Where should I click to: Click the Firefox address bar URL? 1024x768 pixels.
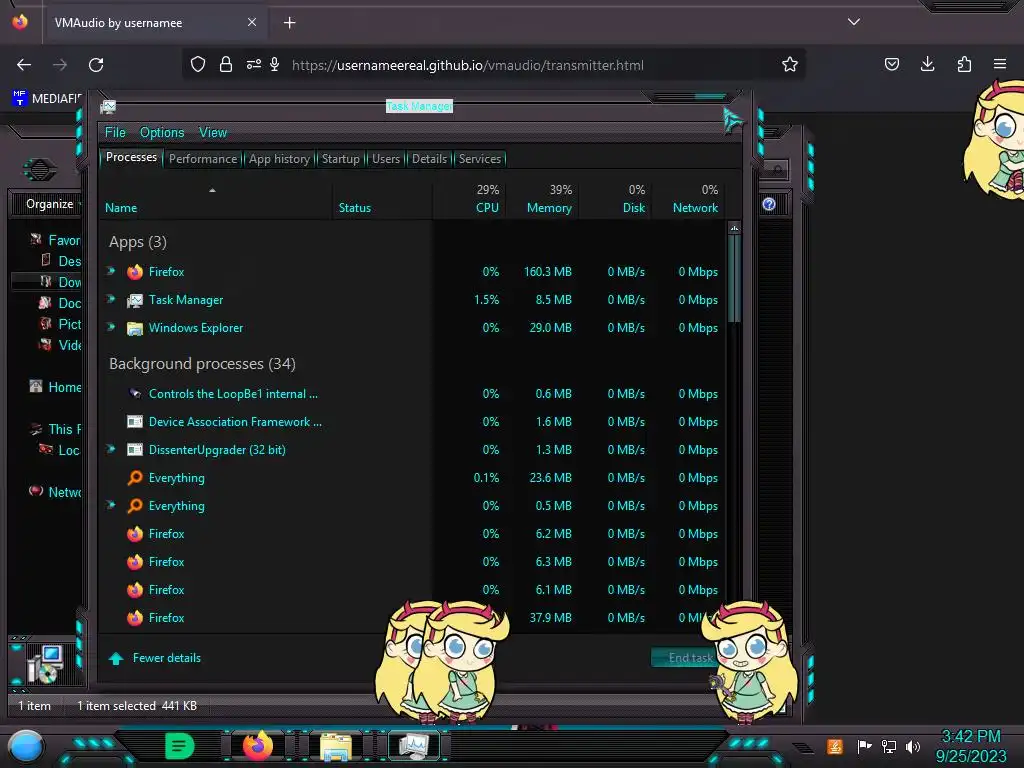click(468, 65)
